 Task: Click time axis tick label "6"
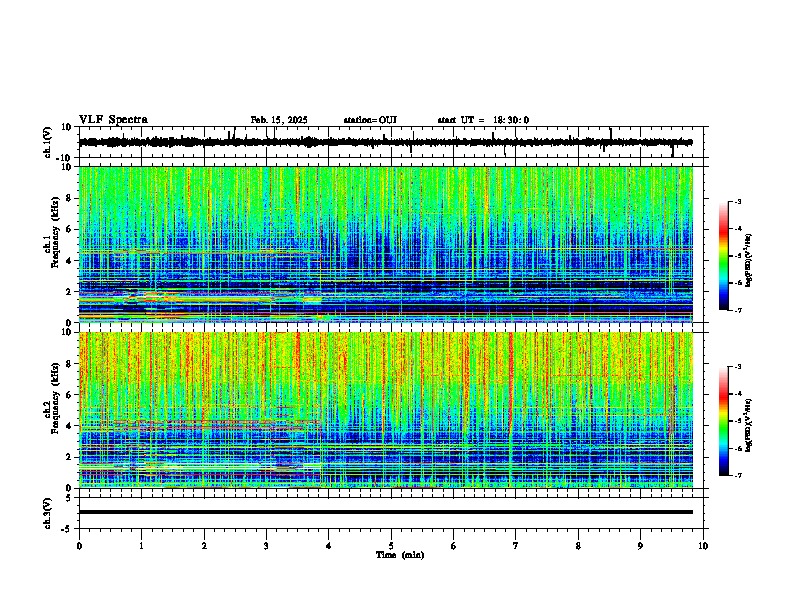coord(454,546)
